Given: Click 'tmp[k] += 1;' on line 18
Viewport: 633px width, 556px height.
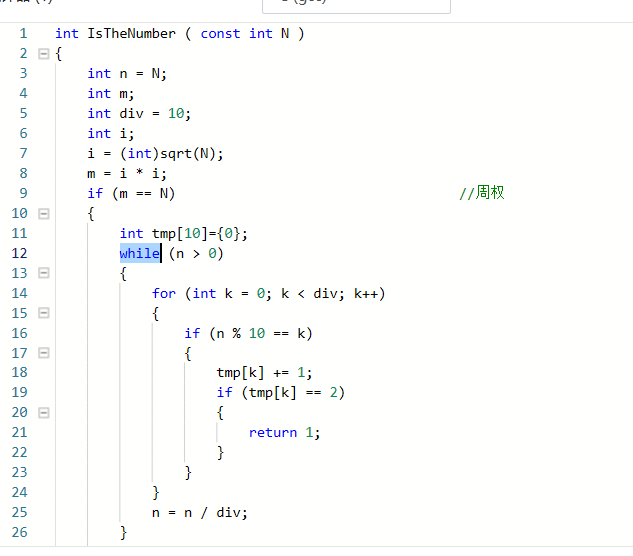Looking at the screenshot, I should click(264, 373).
